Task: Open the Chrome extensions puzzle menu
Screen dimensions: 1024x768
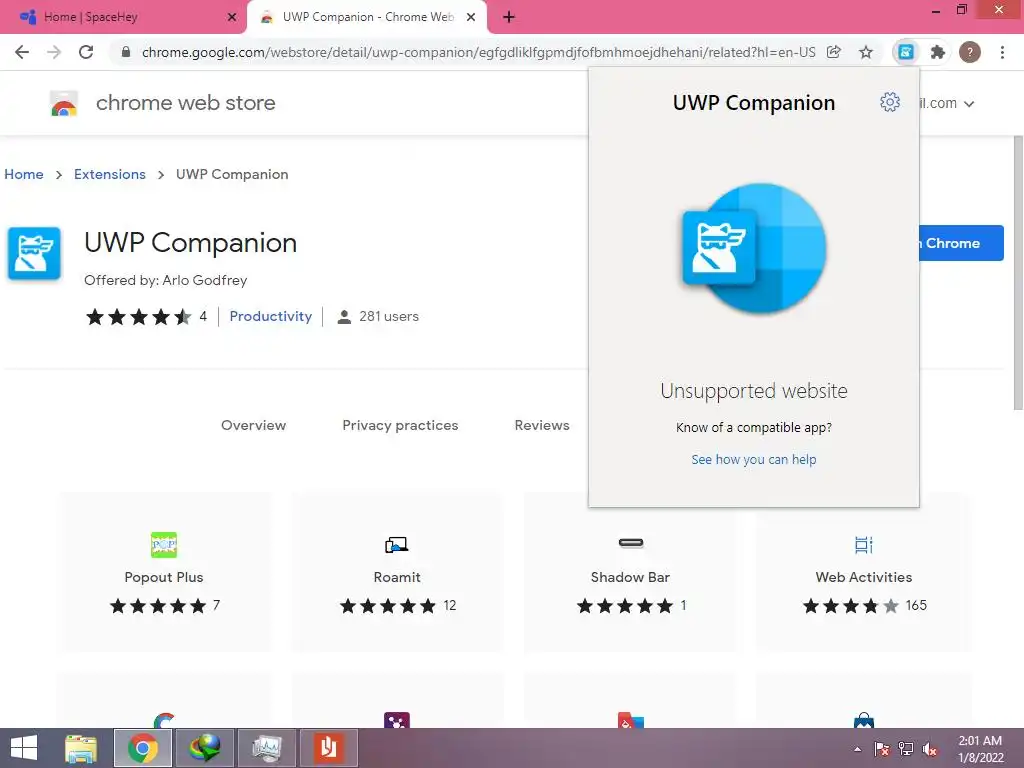Action: [938, 52]
